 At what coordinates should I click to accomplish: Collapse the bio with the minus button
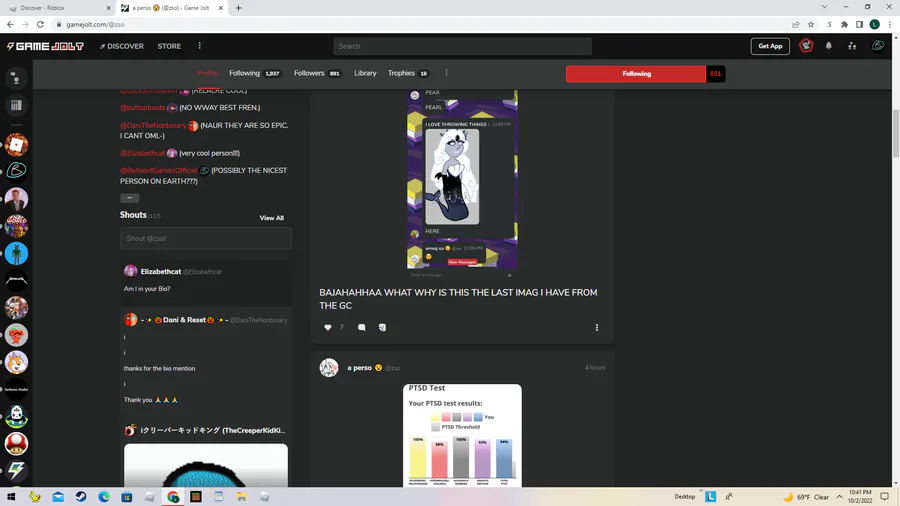pyautogui.click(x=130, y=198)
